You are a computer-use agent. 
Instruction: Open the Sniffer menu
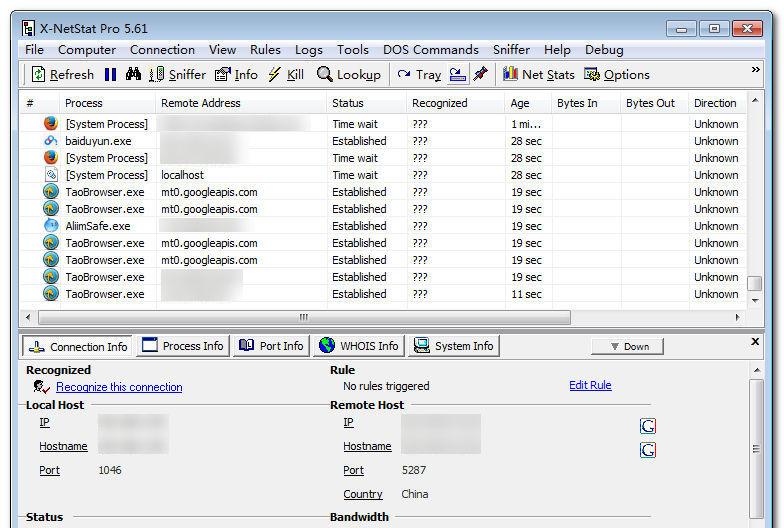(x=512, y=50)
